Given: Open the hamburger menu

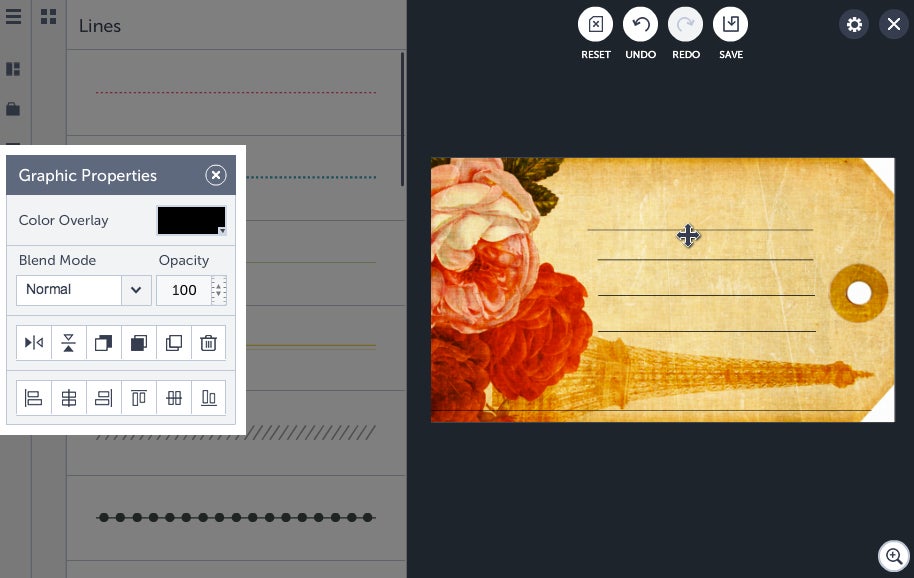Looking at the screenshot, I should (x=13, y=16).
